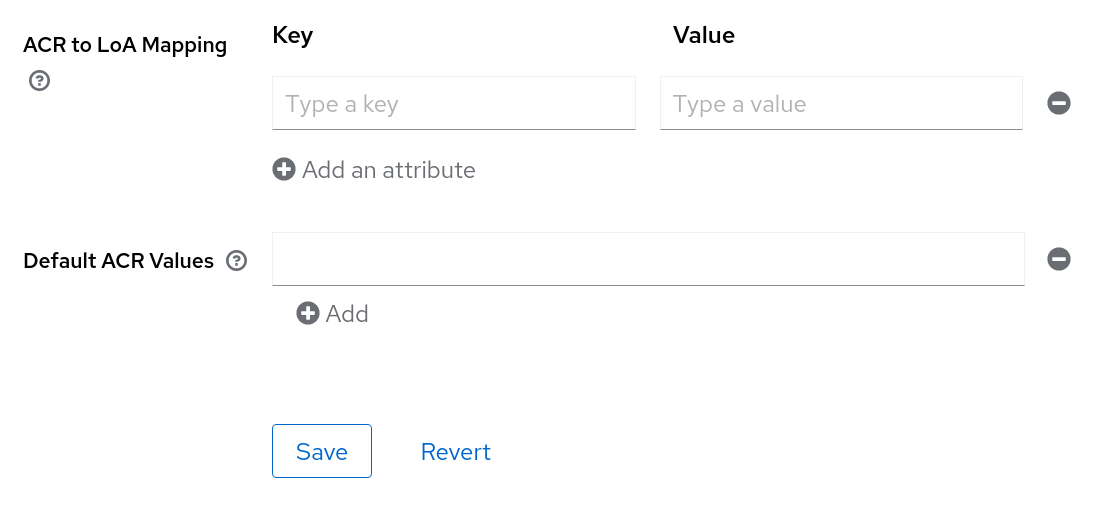Open help tooltip for ACR to LoA Mapping

(39, 81)
